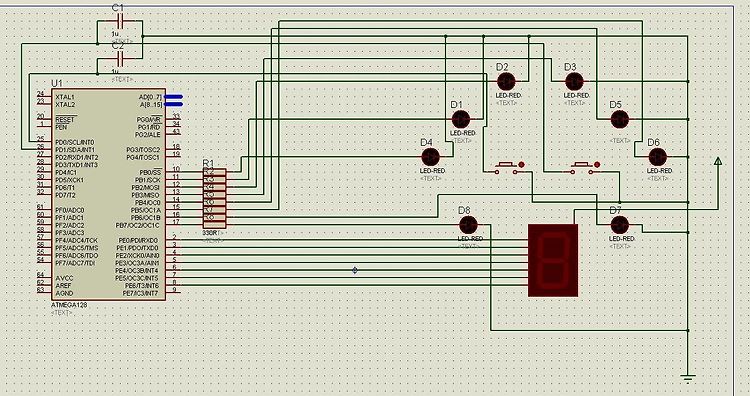Click the PD0/SCL/INT0 pin label
750x396 pixels.
point(75,142)
